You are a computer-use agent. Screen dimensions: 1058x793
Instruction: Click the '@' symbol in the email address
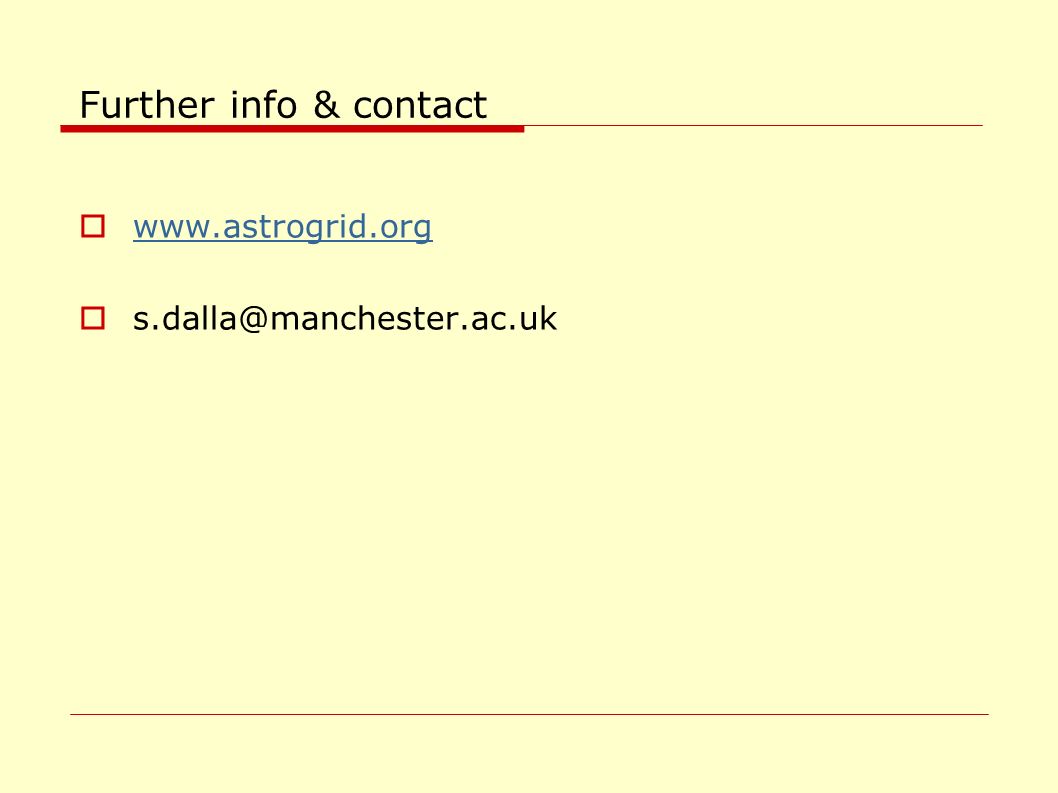pyautogui.click(x=253, y=319)
